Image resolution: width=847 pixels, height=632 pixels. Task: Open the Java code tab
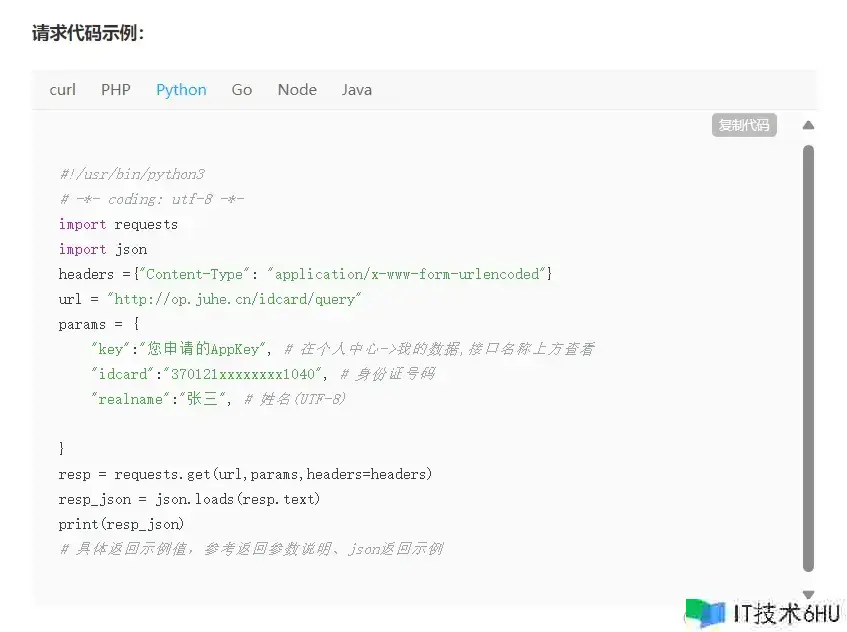click(x=357, y=90)
